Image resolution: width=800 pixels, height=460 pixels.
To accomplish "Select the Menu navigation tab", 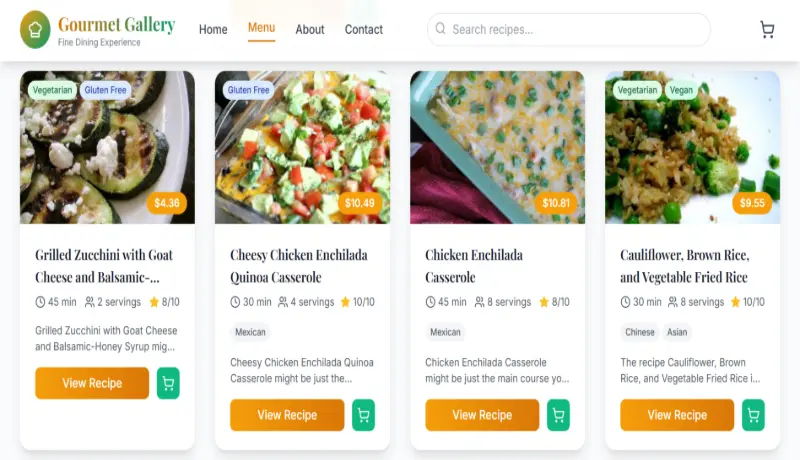I will (261, 28).
